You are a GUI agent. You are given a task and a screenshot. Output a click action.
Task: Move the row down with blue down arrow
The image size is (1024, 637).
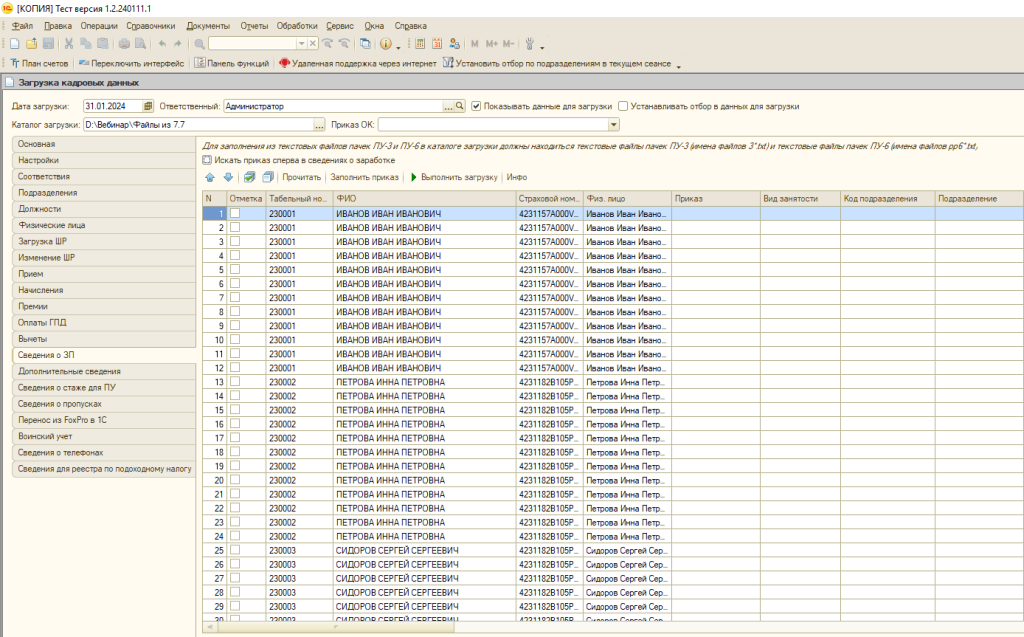click(228, 177)
